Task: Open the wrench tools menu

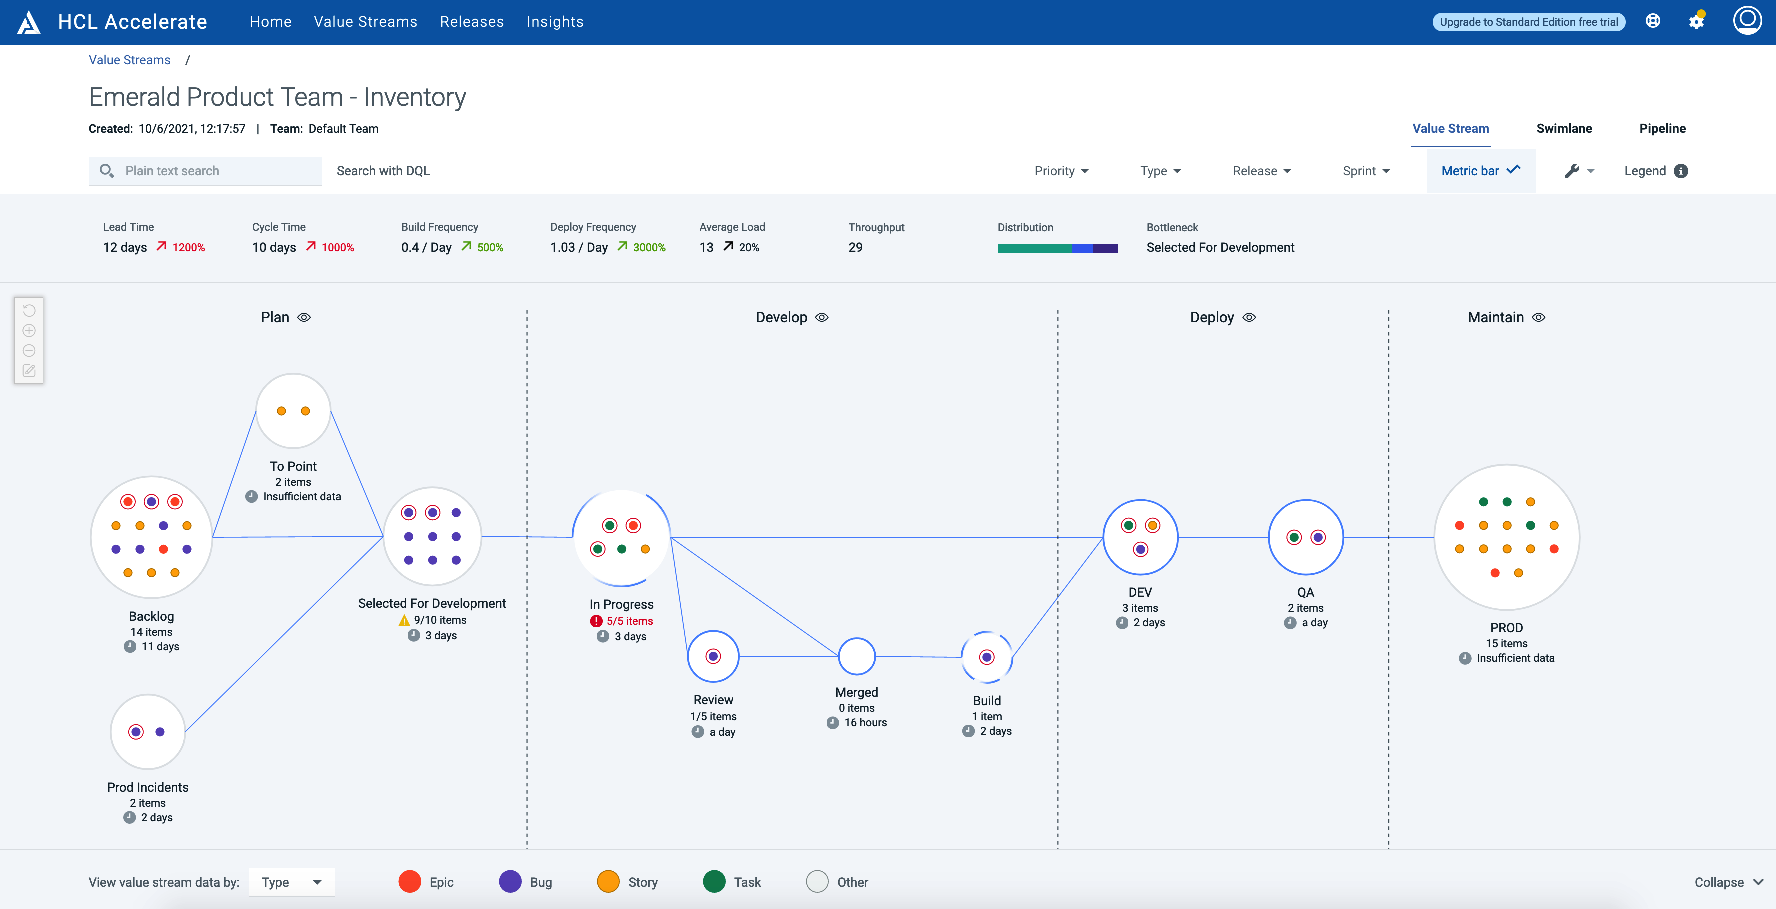Action: click(x=1579, y=171)
